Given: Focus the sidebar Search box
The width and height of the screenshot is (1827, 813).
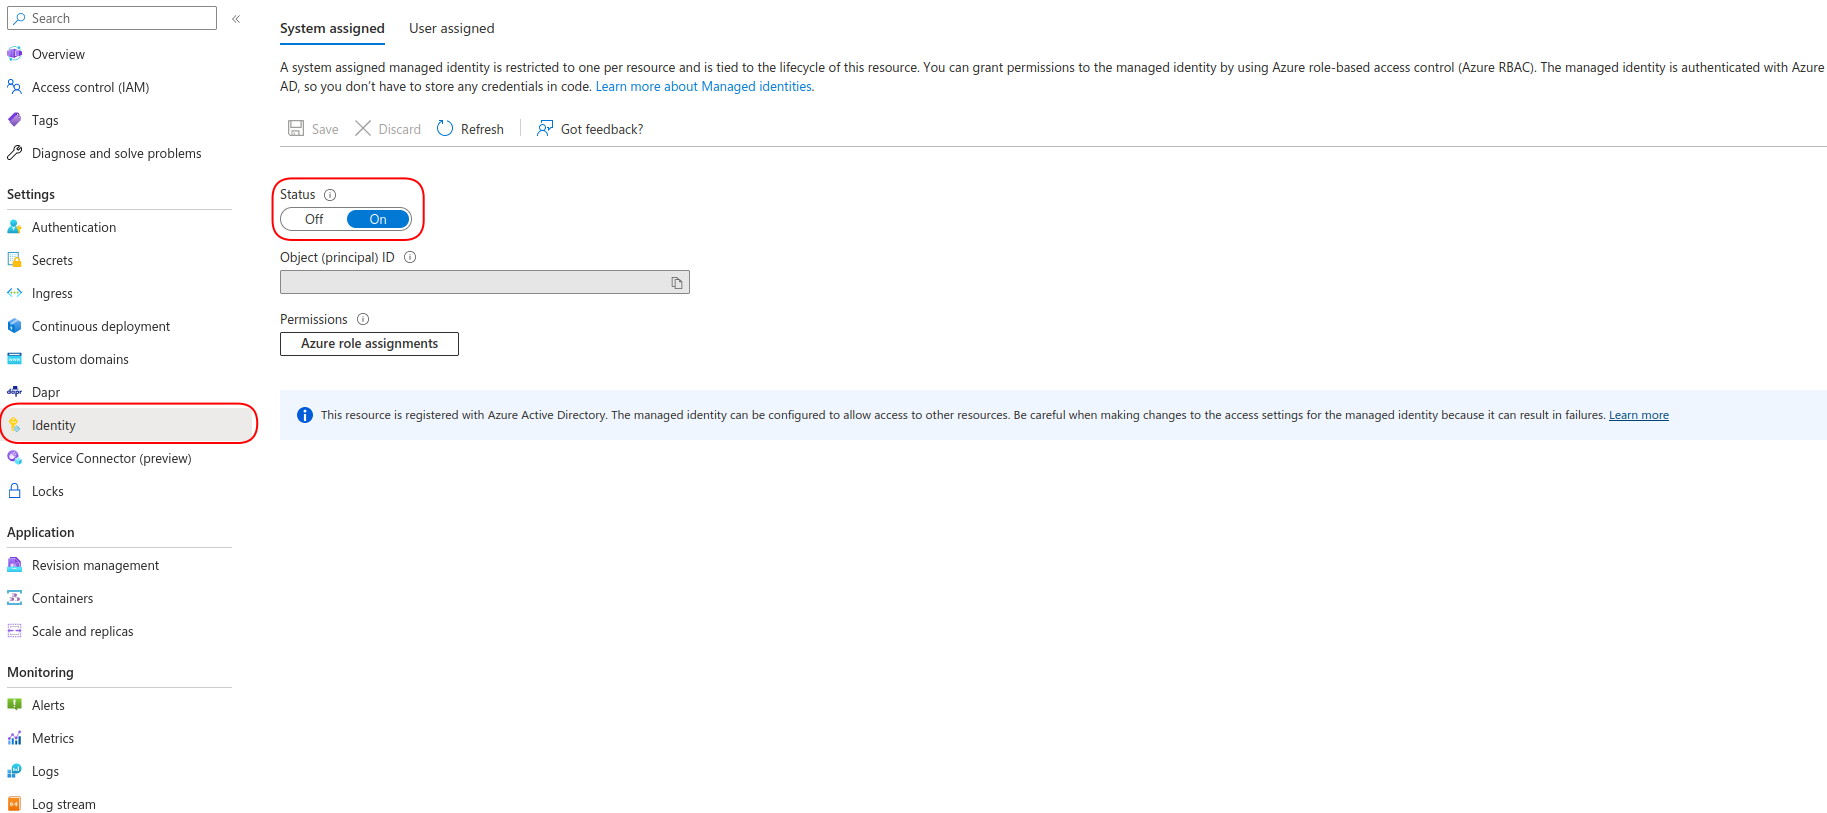Looking at the screenshot, I should click(112, 18).
